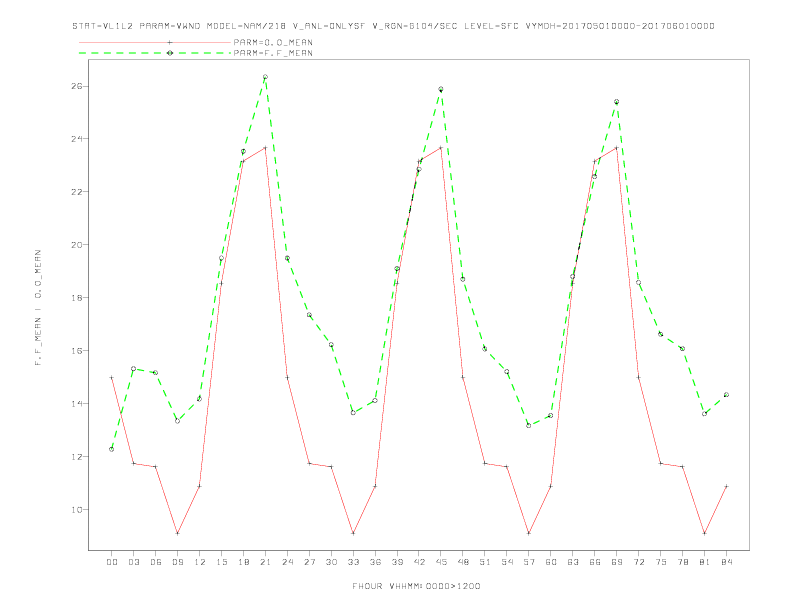This screenshot has height=612, width=792.
Task: Click x-axis tick label 36
Action: tap(375, 562)
